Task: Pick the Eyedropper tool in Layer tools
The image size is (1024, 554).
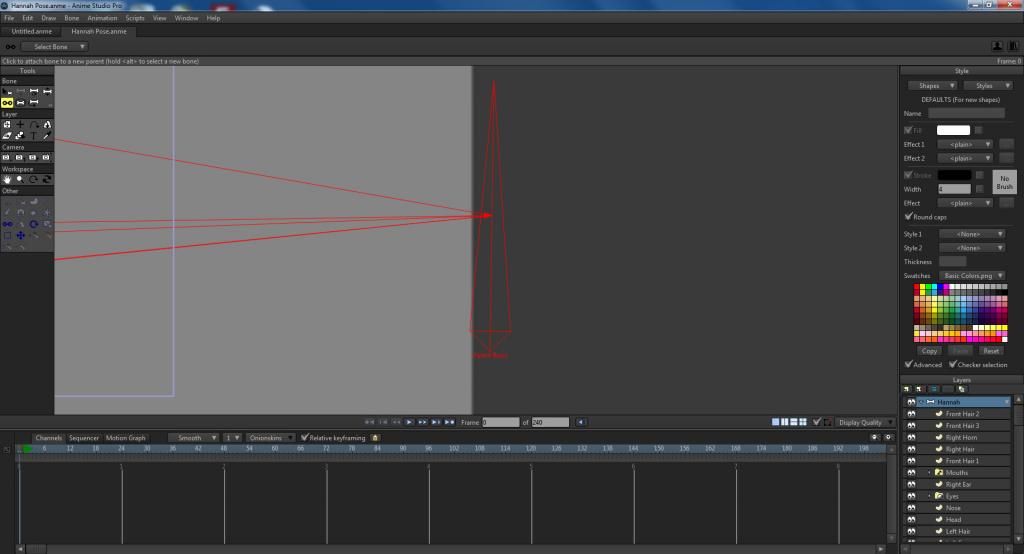Action: [46, 136]
